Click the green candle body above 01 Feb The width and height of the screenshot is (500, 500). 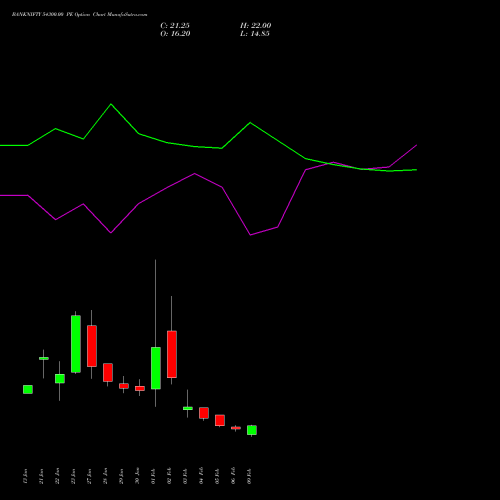click(x=156, y=368)
